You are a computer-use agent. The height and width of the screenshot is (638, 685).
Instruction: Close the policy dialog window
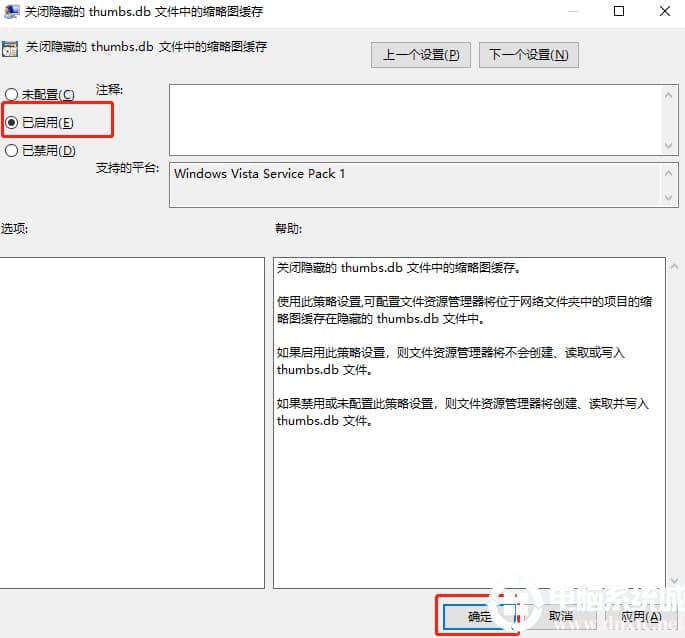pos(665,11)
